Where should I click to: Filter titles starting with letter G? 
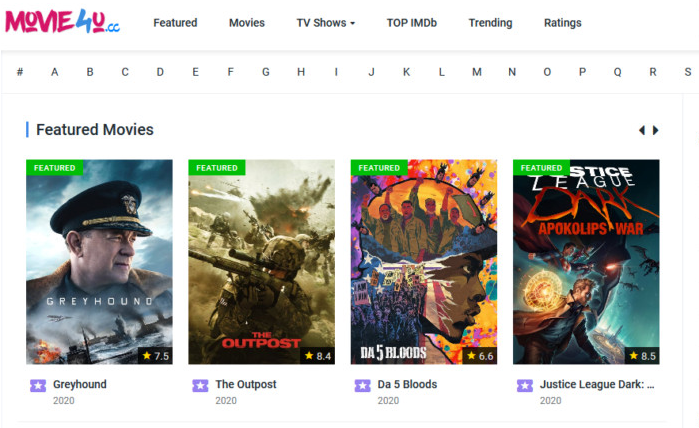tap(266, 72)
